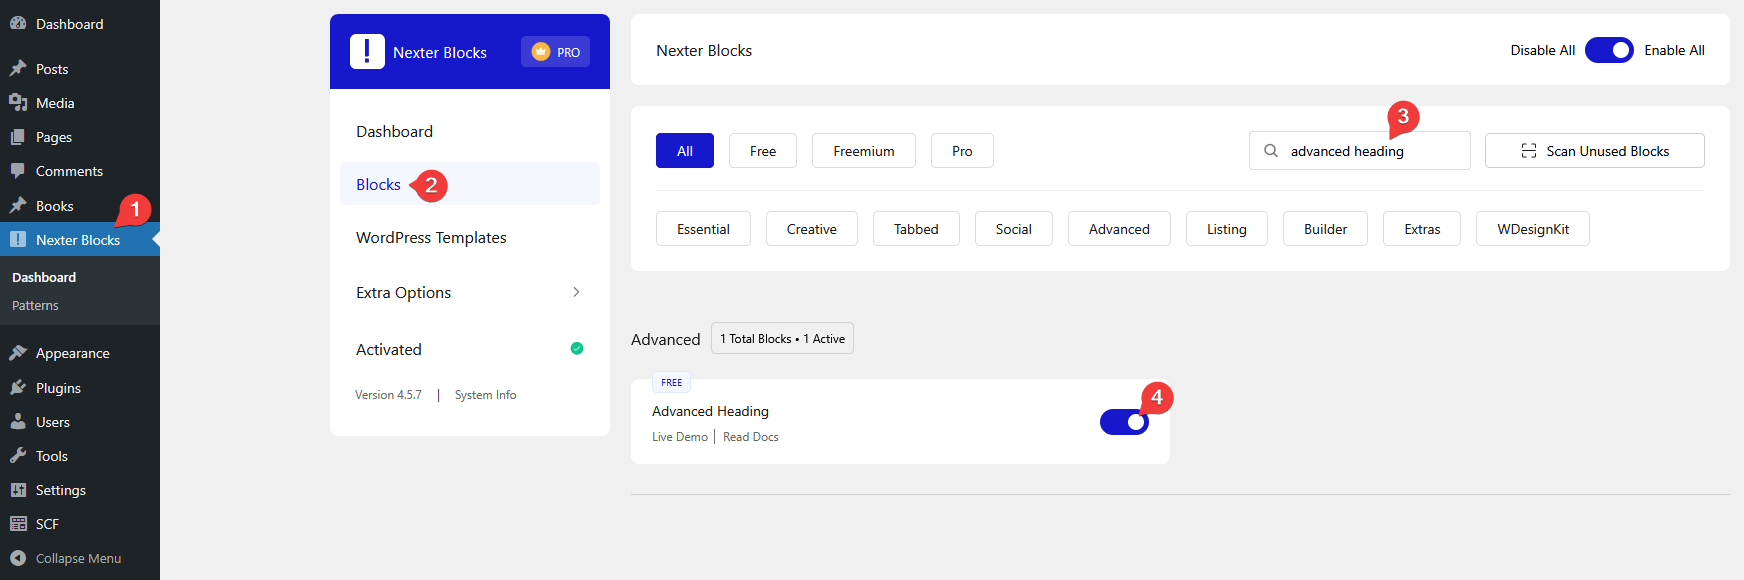The height and width of the screenshot is (580, 1744).
Task: Click the Media icon in sidebar
Action: 18,103
